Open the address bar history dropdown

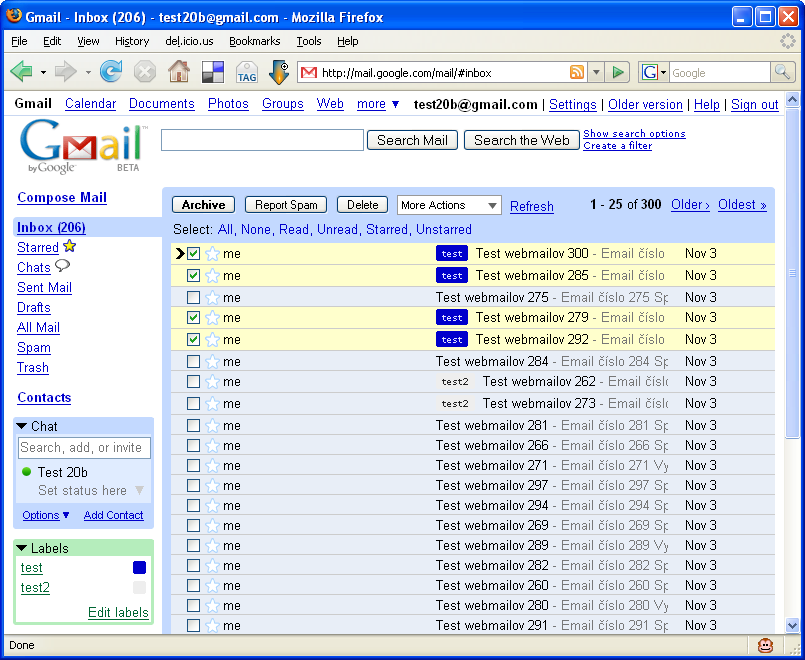click(596, 72)
